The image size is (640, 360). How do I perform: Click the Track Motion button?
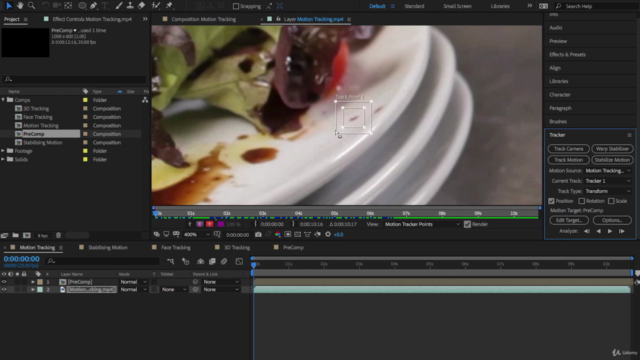[569, 160]
